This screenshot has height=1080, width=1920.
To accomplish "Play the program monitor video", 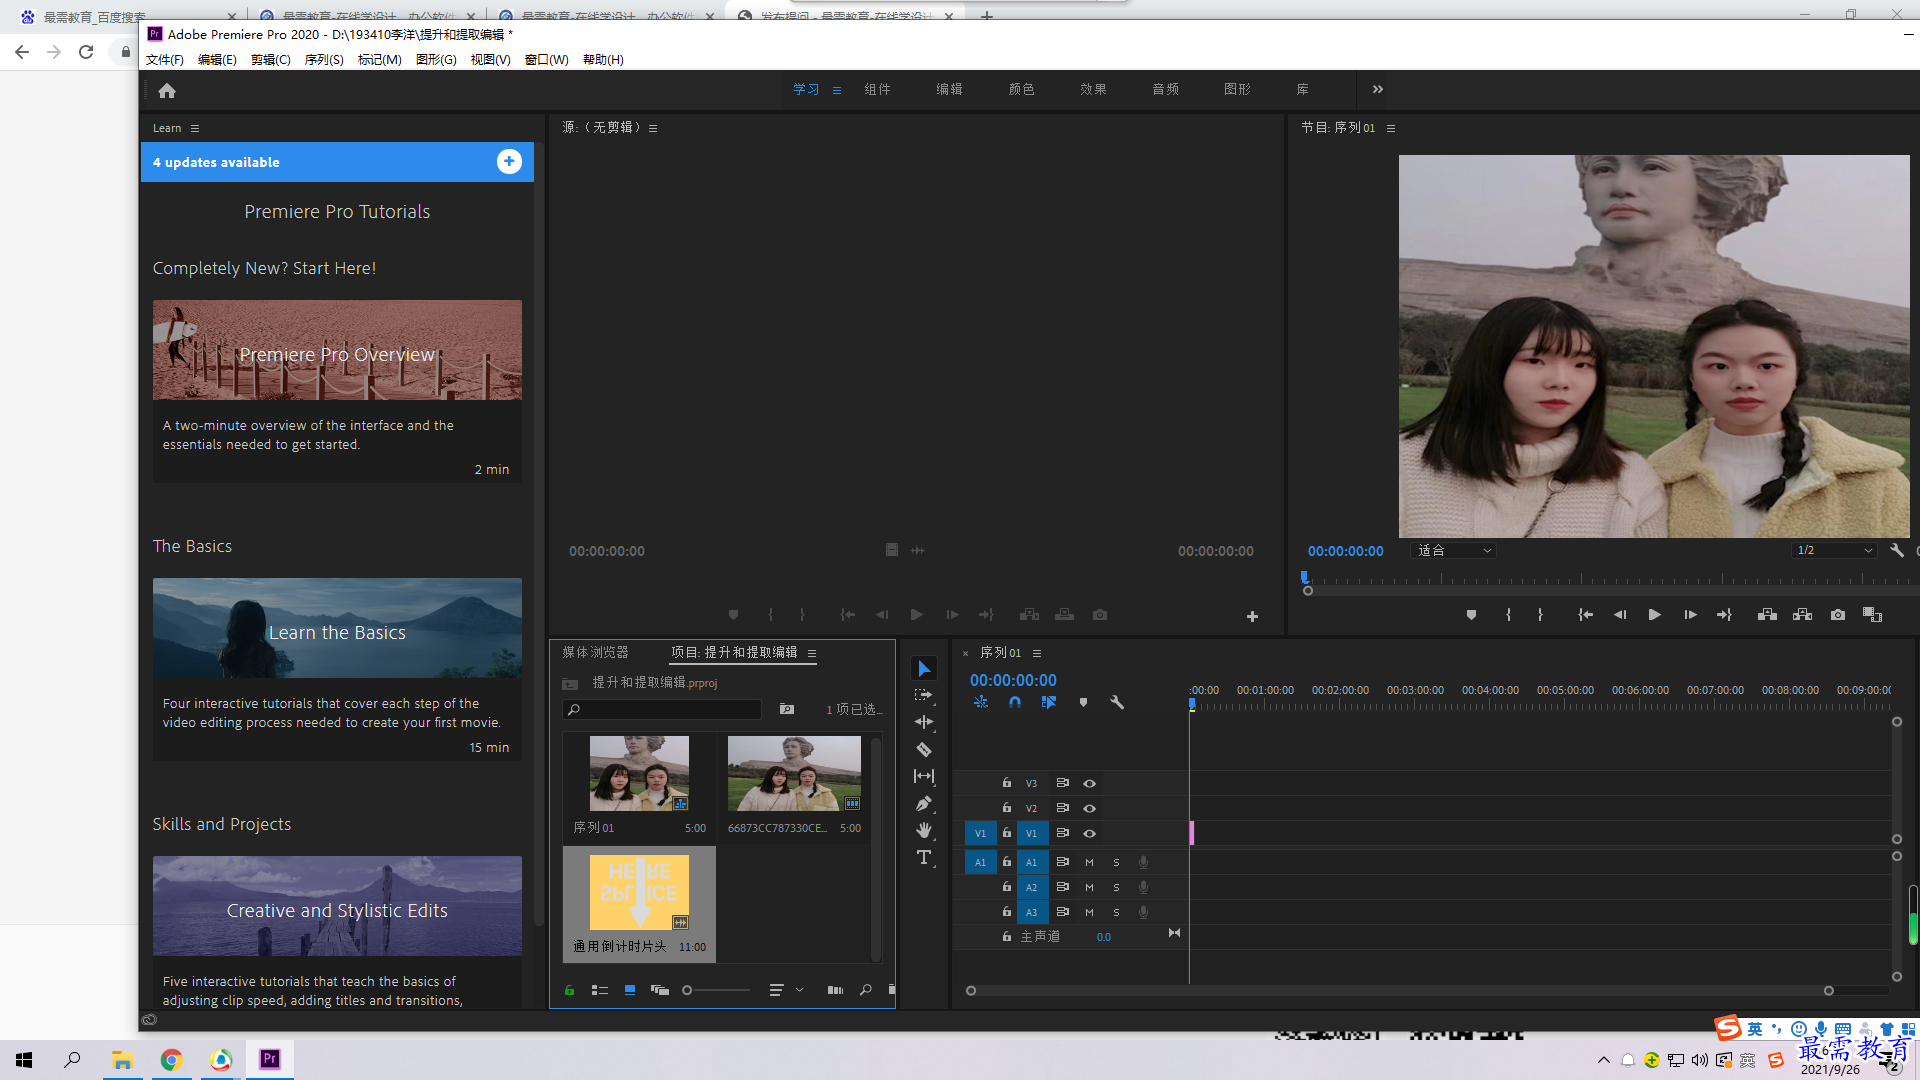I will 1654,615.
